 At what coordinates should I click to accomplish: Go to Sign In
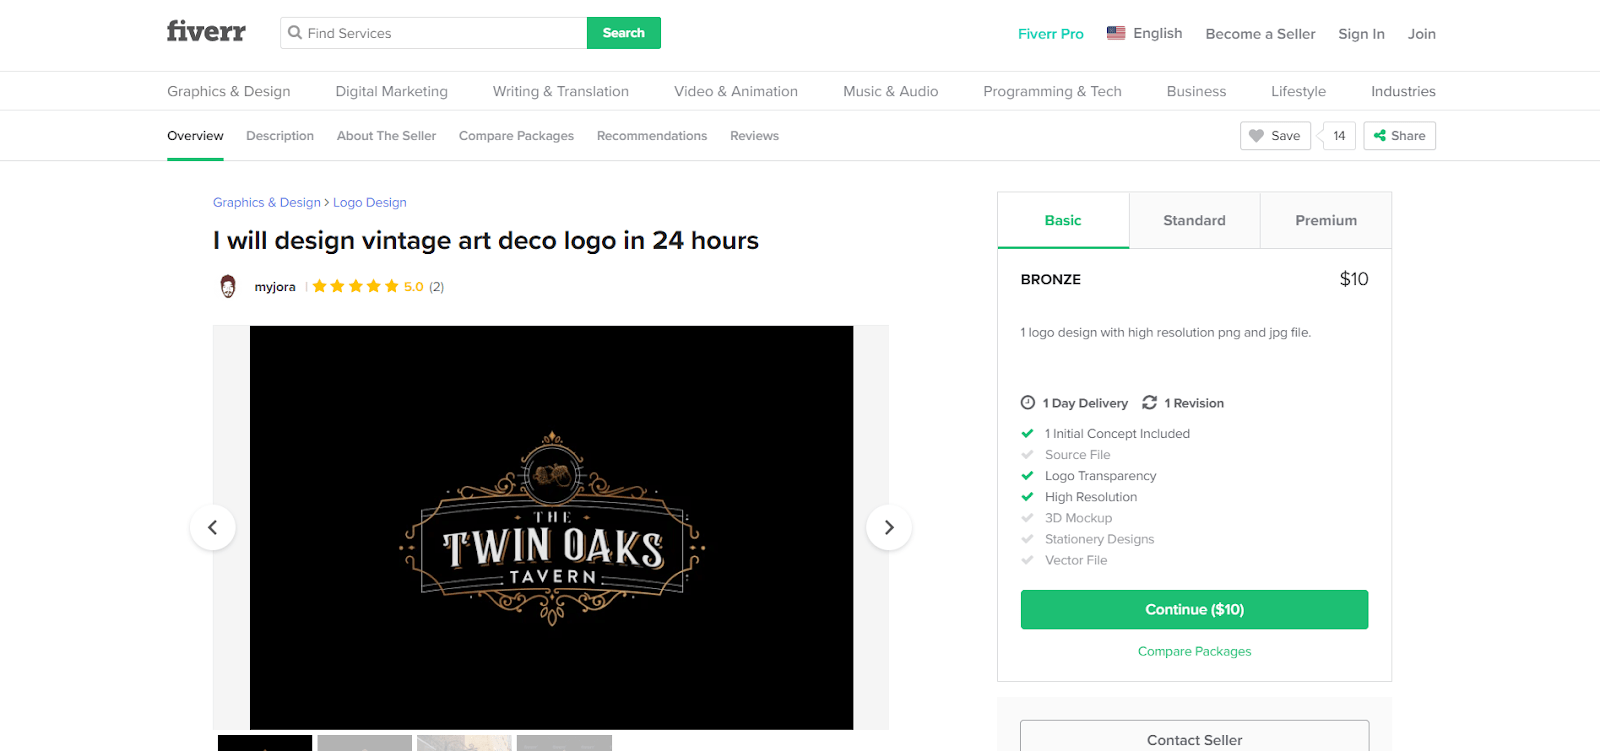[1362, 34]
